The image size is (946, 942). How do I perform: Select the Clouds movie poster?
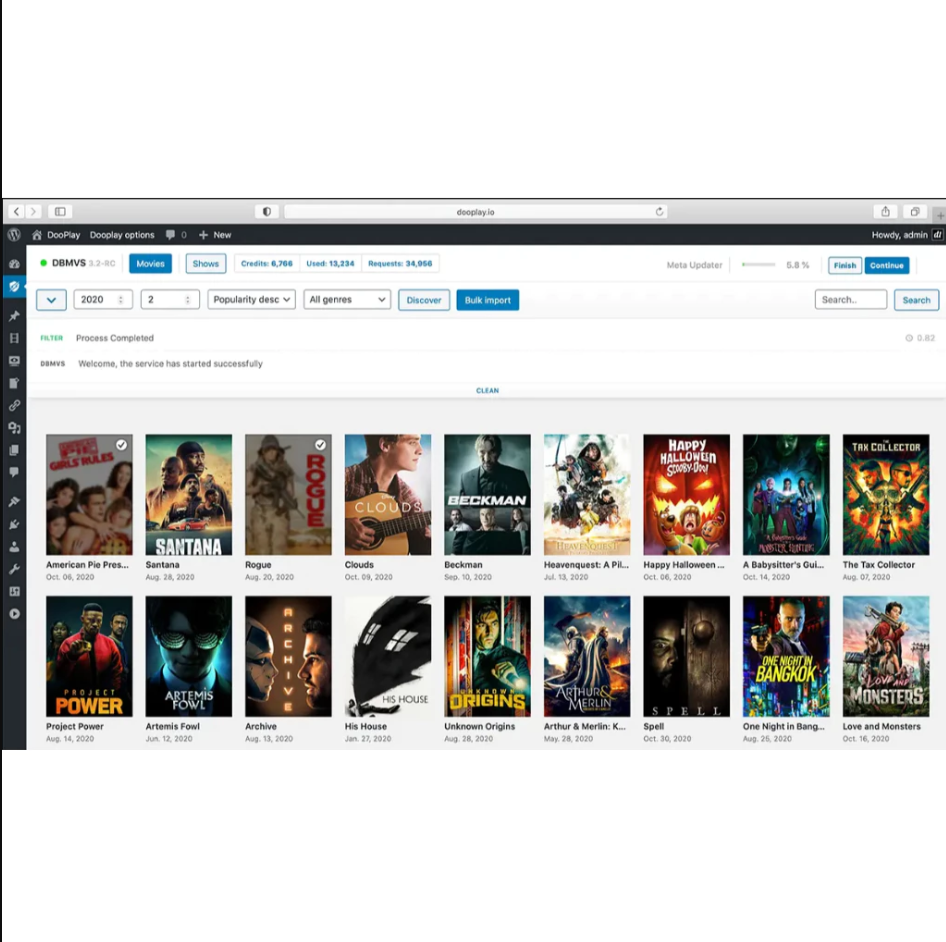[388, 494]
